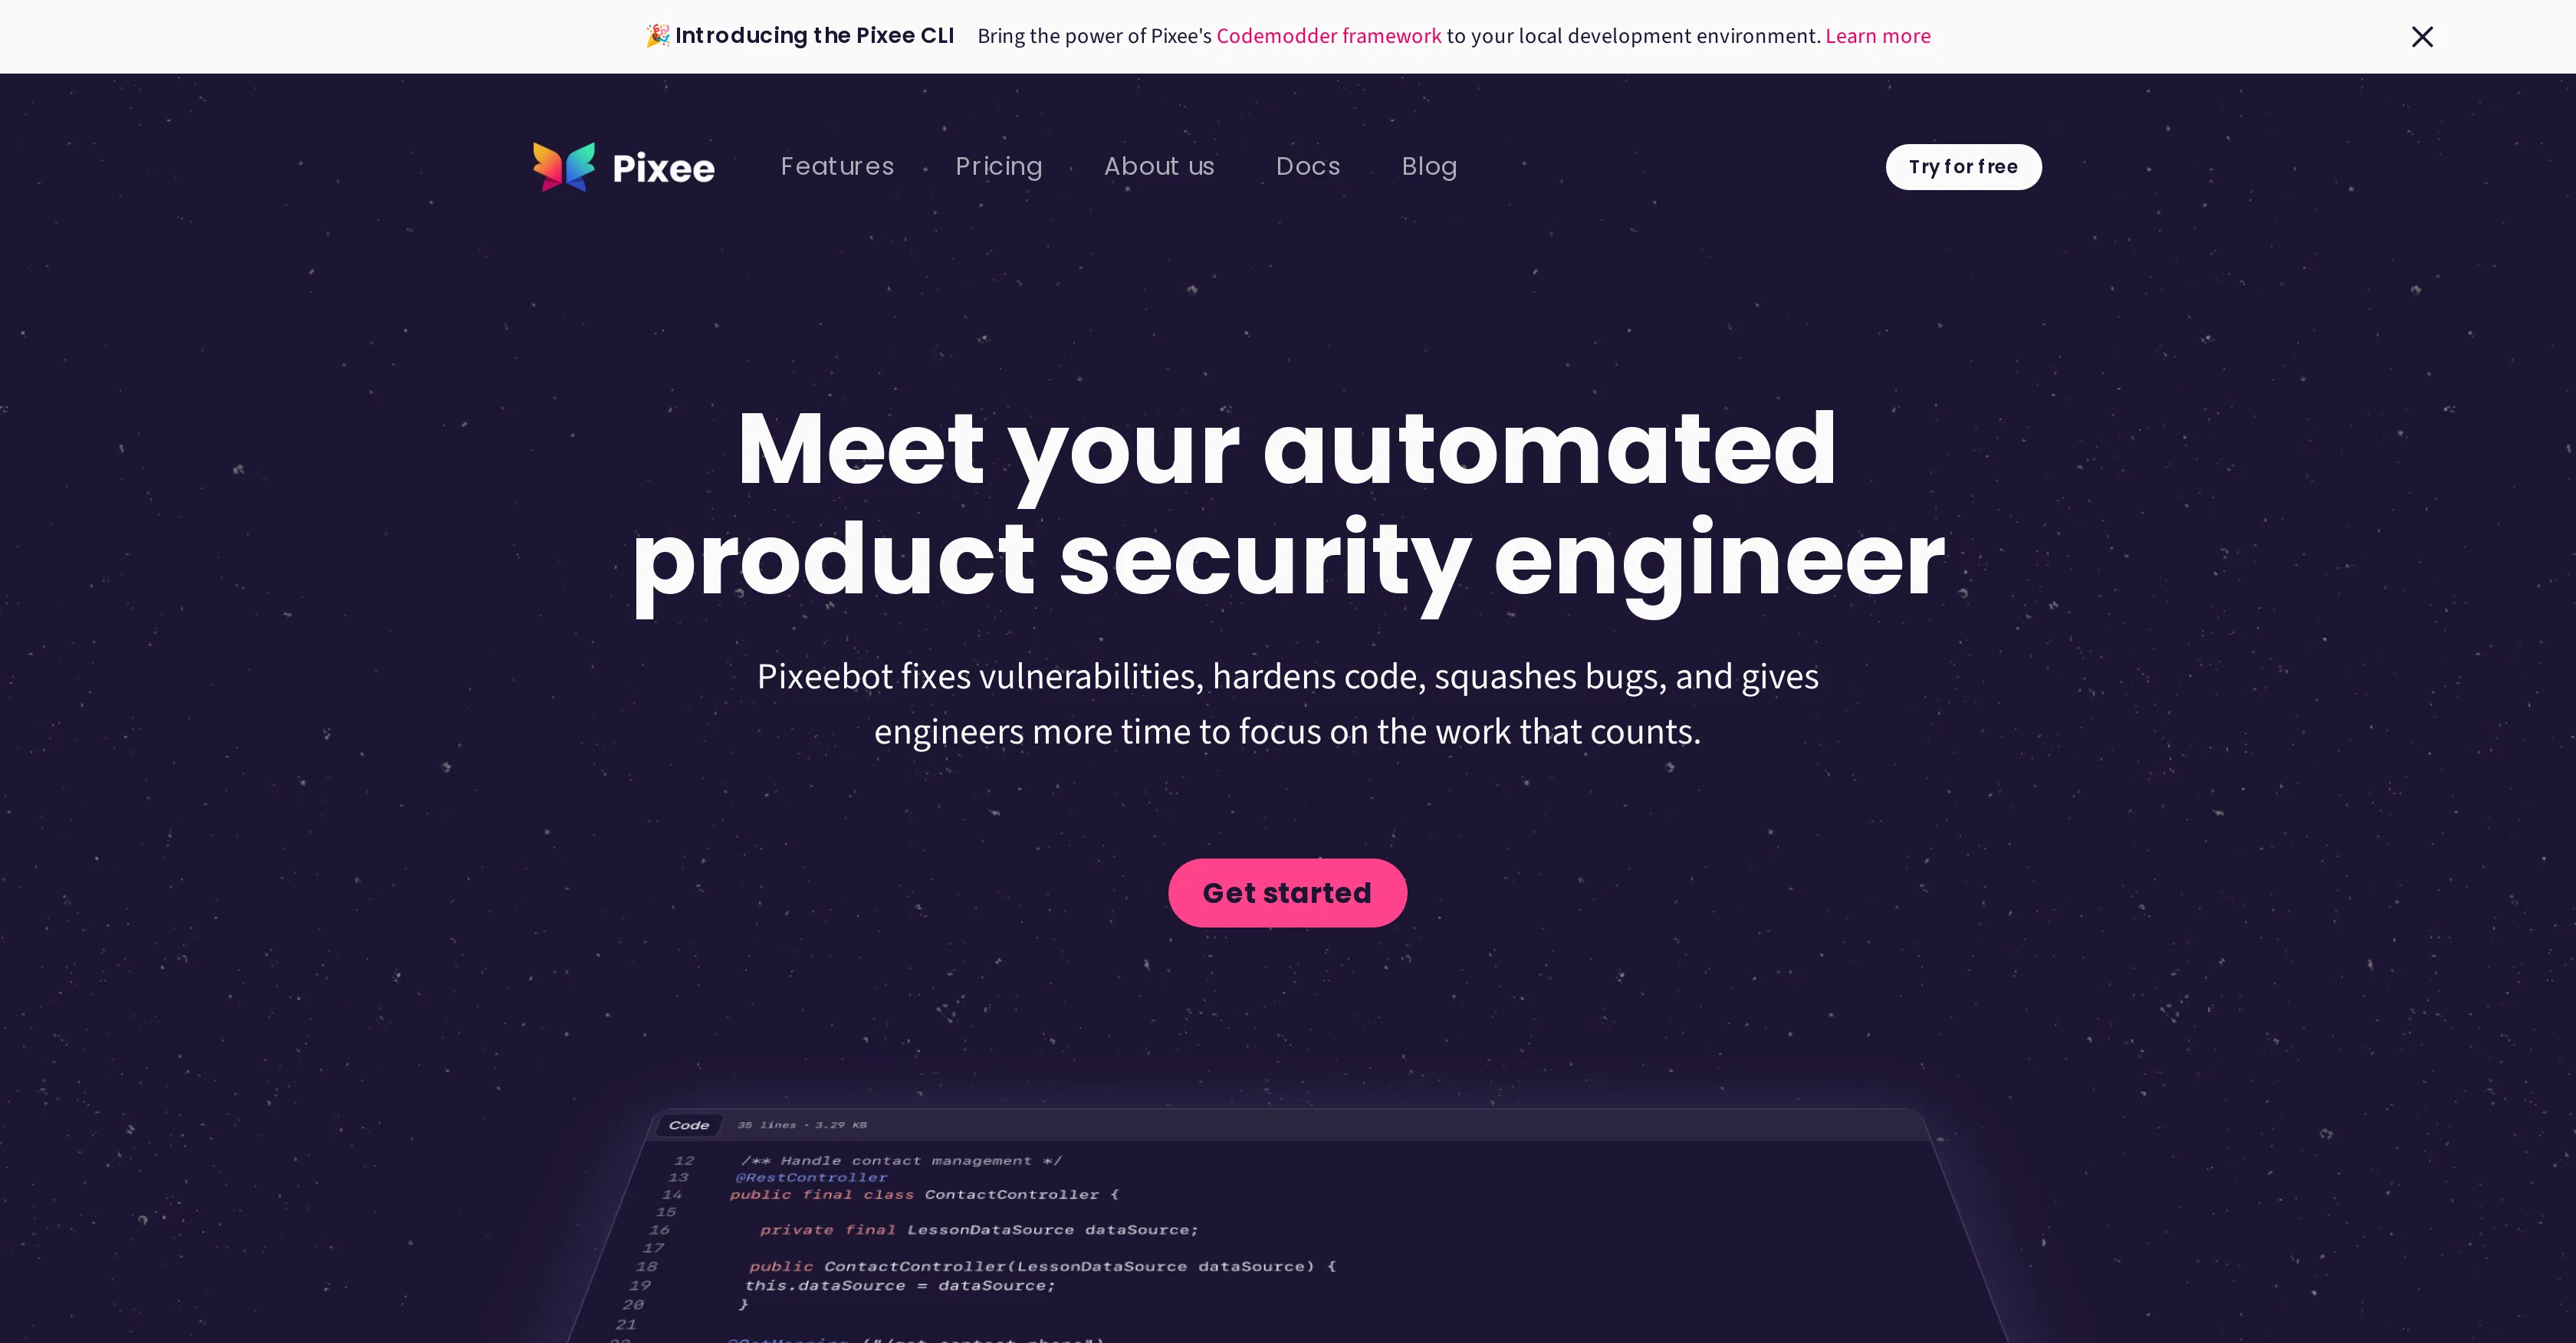Click the "Introducing the Pixee CLI" heading
The height and width of the screenshot is (1343, 2576).
point(814,36)
